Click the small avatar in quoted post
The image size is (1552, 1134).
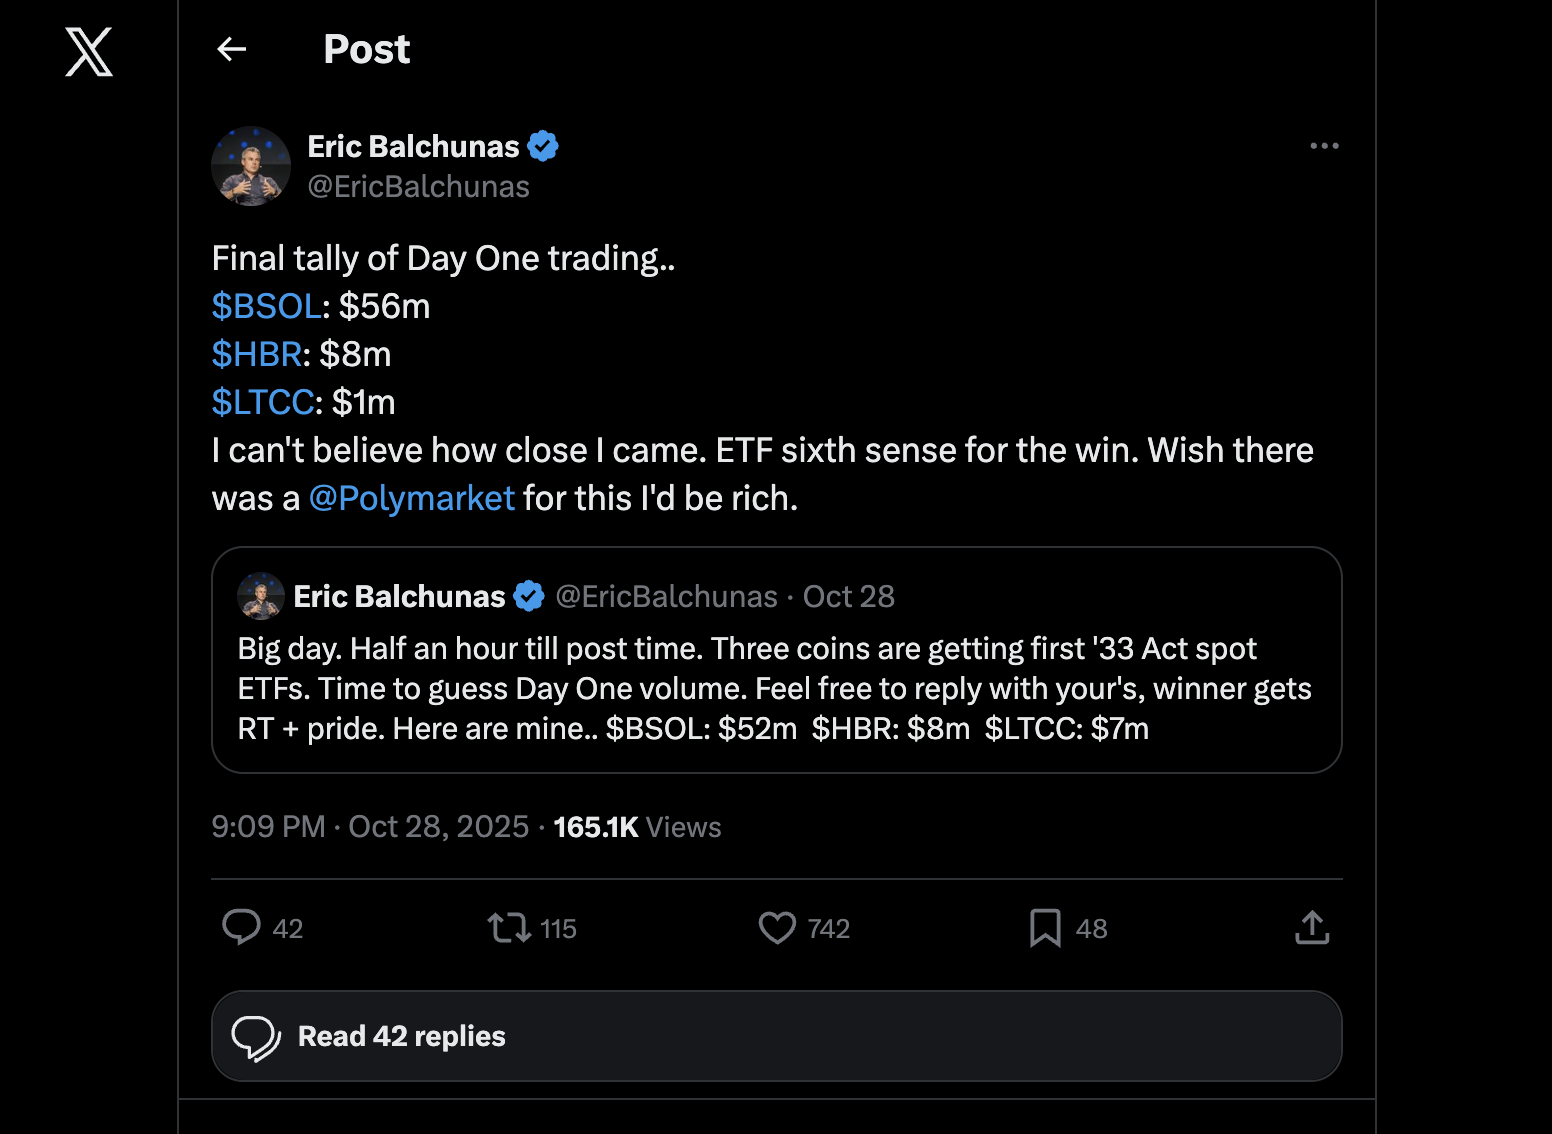[261, 596]
